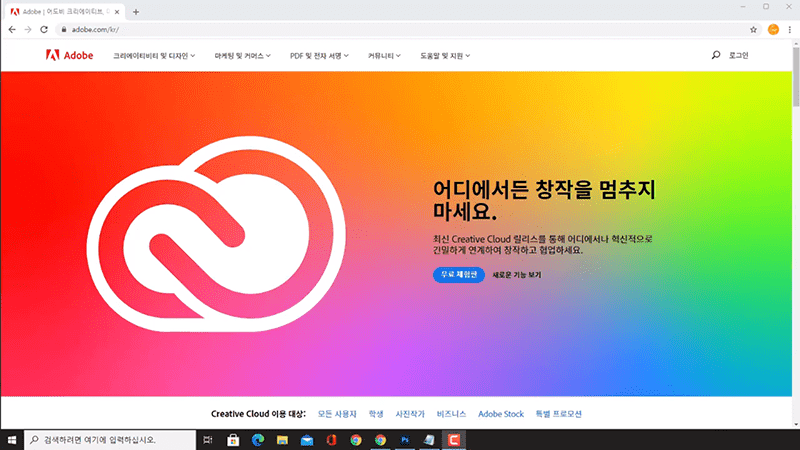Expand the 도움말 및 지원 menu
The height and width of the screenshot is (450, 800).
(445, 56)
